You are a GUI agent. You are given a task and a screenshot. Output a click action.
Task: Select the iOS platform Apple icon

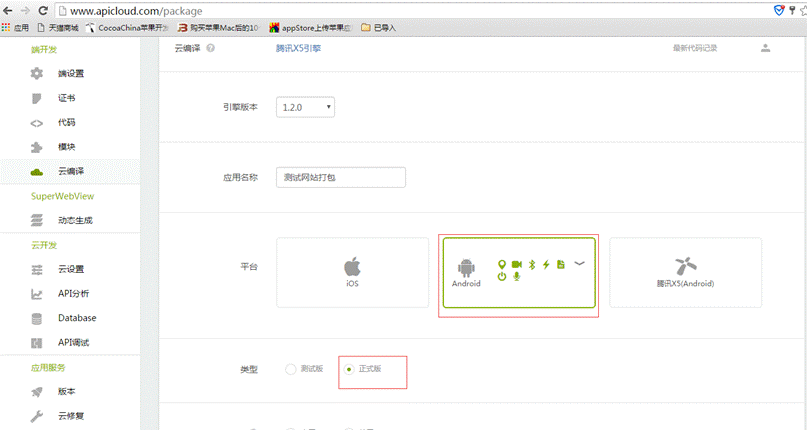352,267
